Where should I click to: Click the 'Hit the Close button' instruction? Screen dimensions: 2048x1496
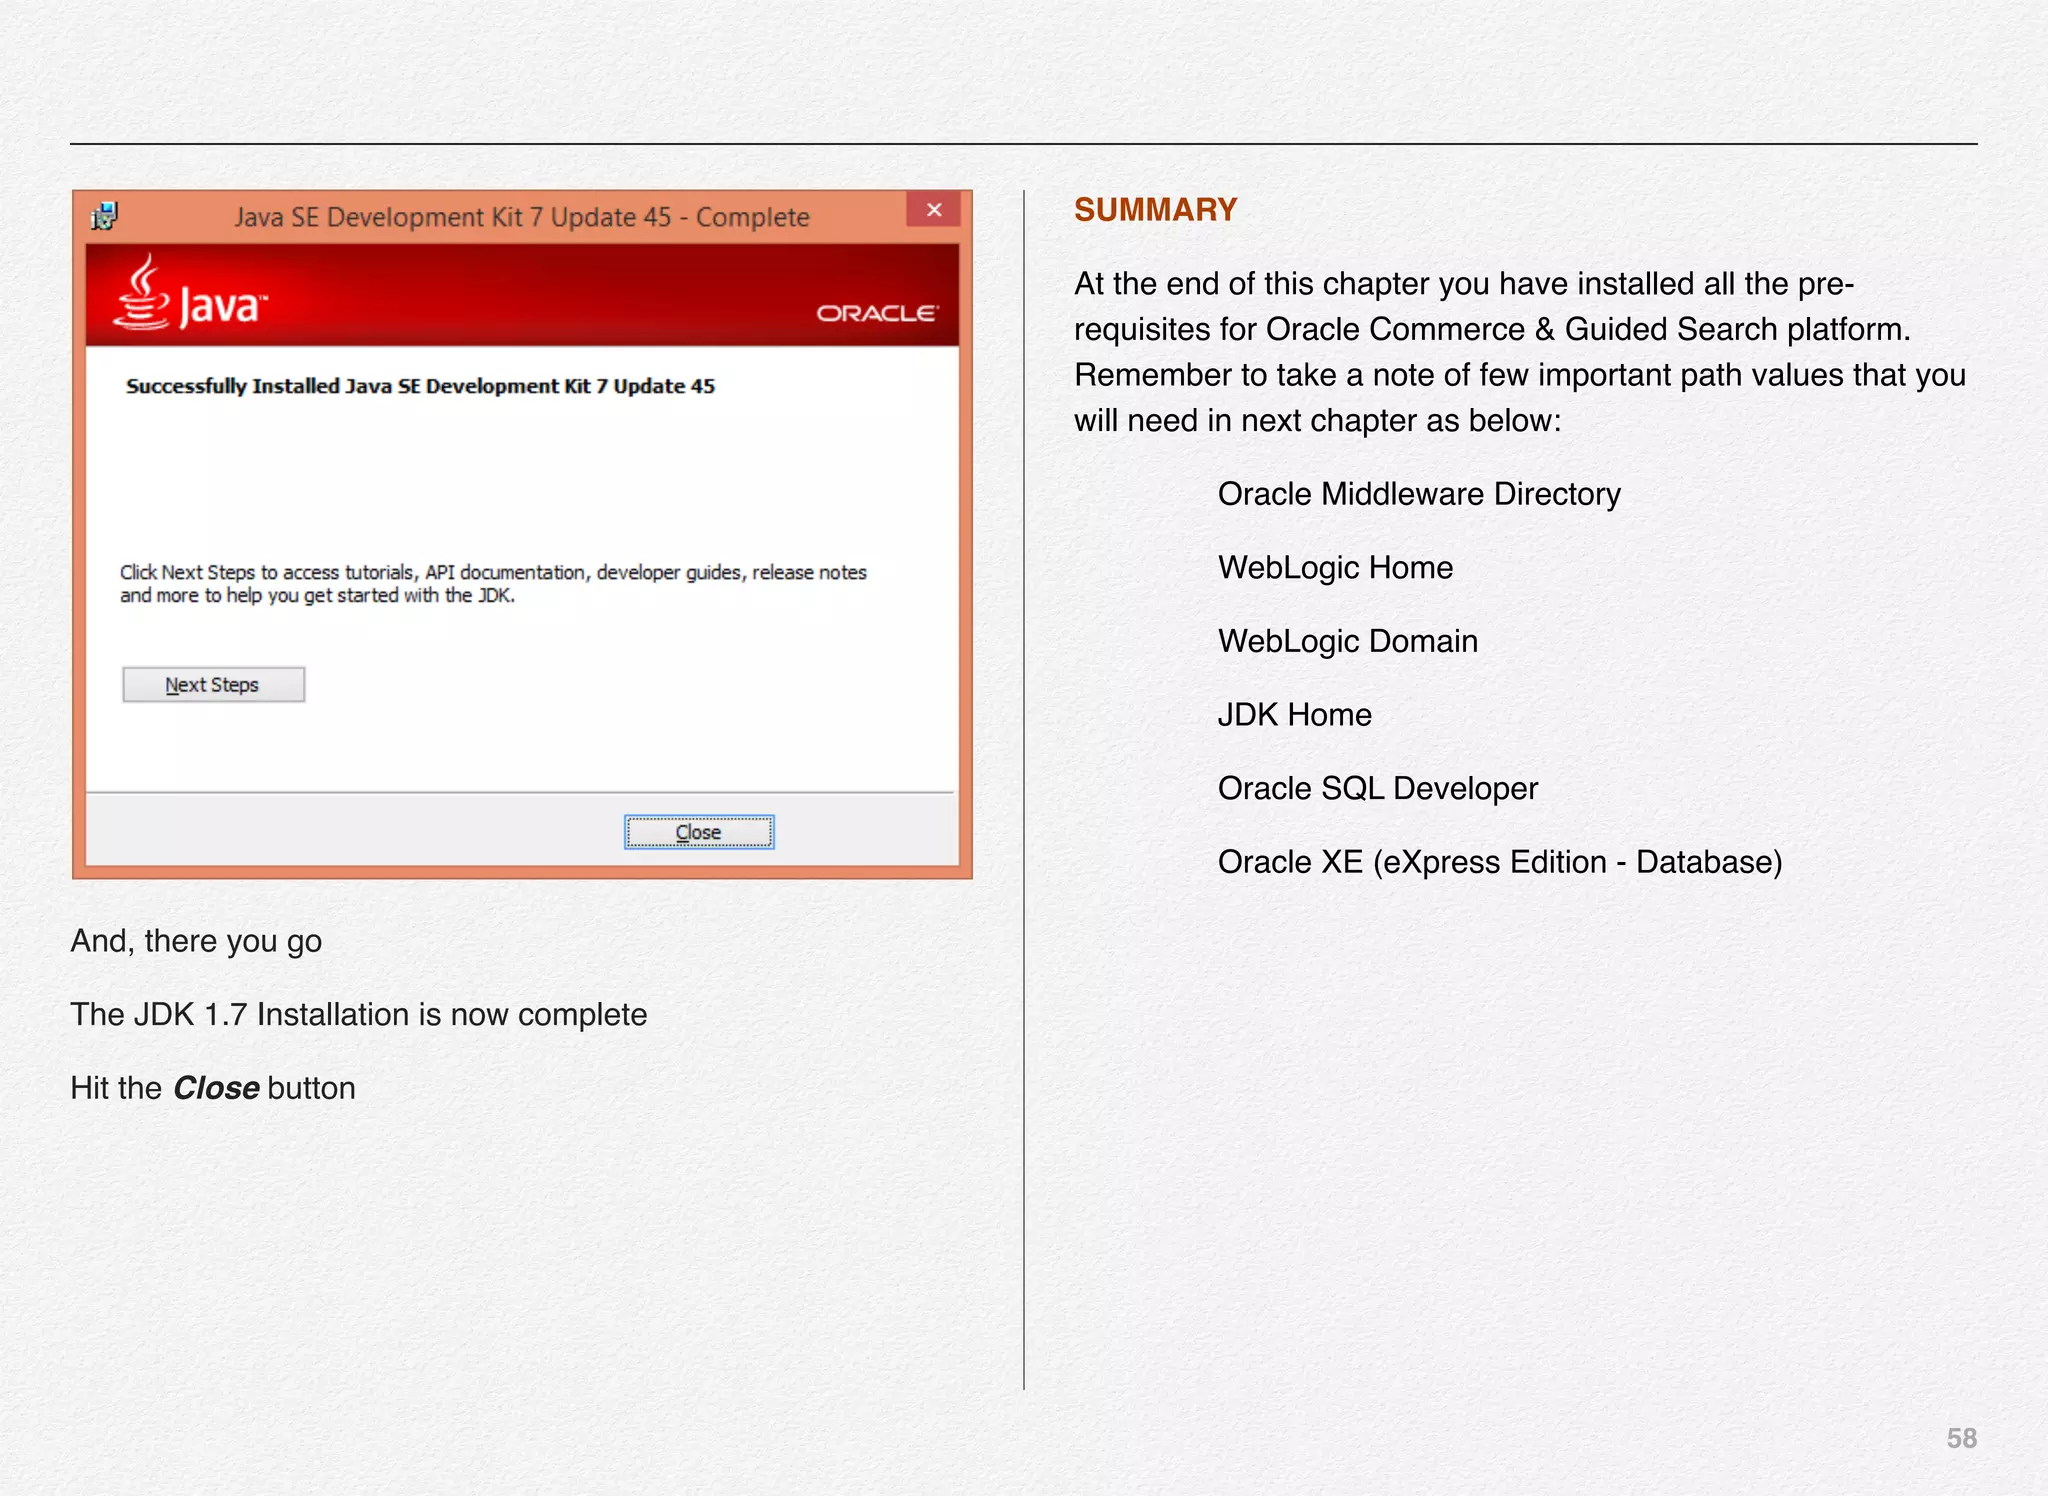(213, 1088)
